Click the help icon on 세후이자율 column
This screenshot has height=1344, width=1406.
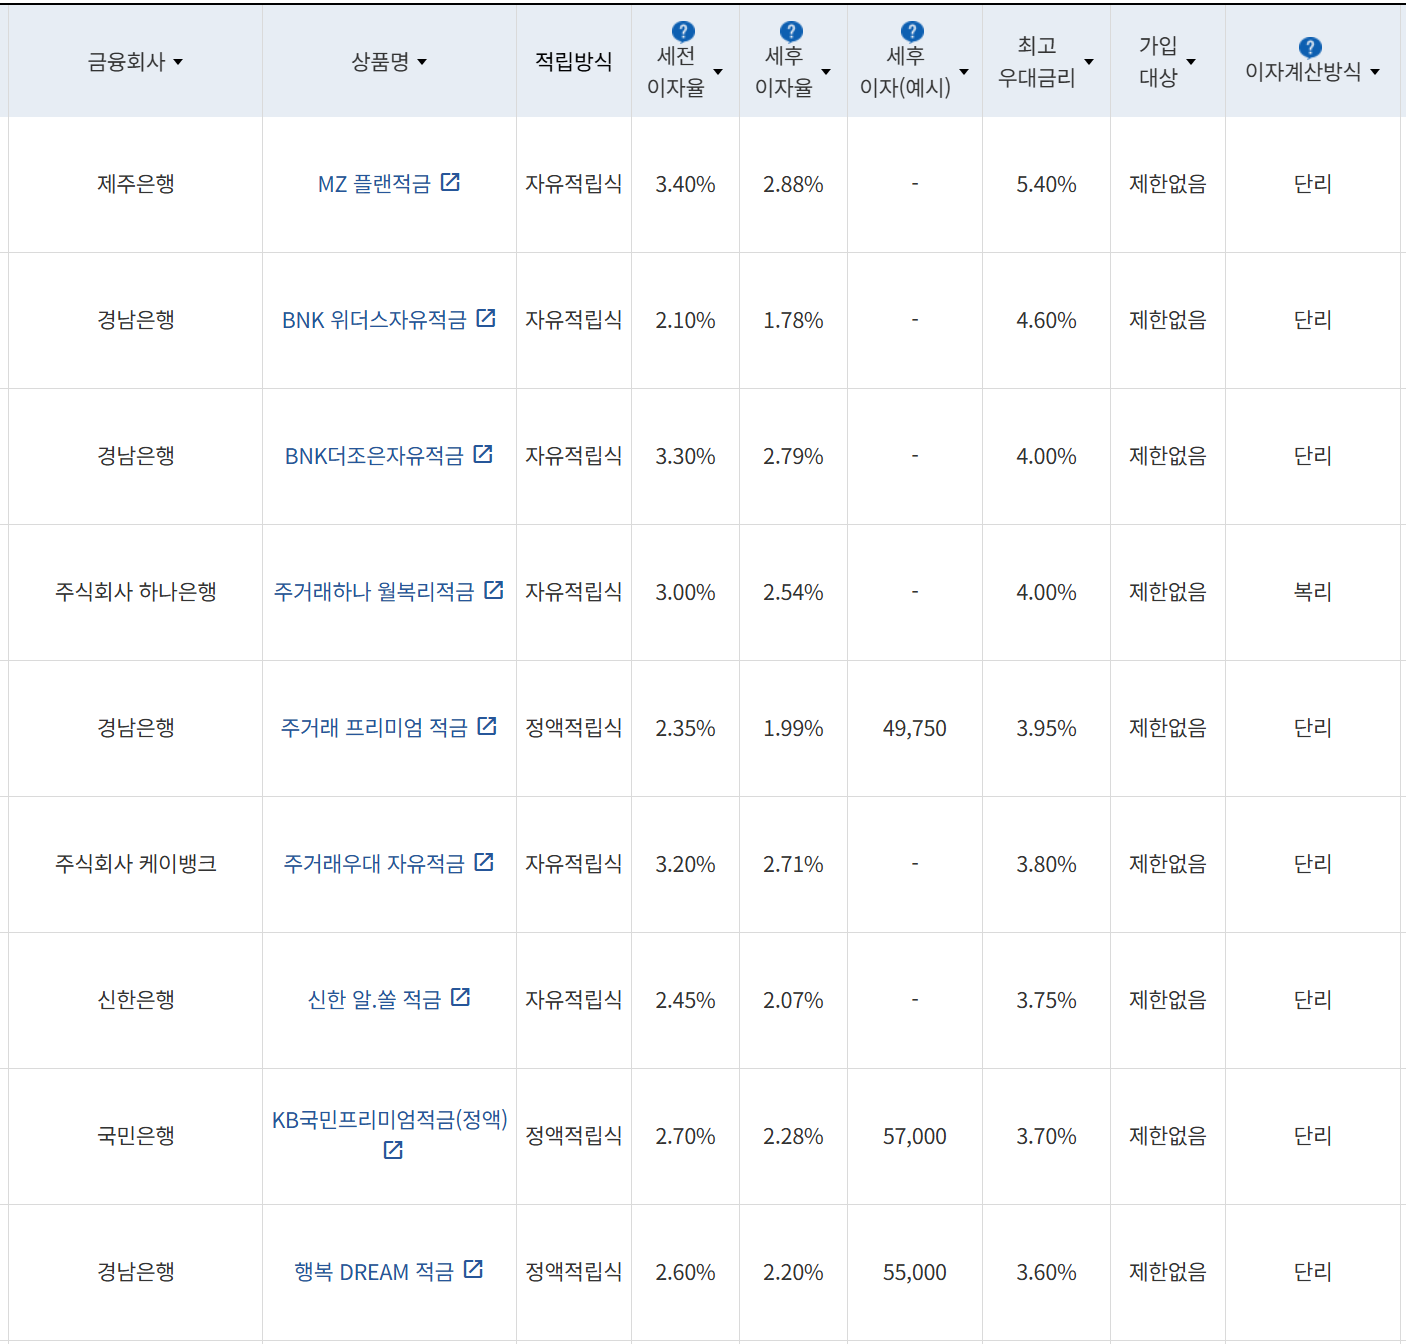[x=792, y=30]
